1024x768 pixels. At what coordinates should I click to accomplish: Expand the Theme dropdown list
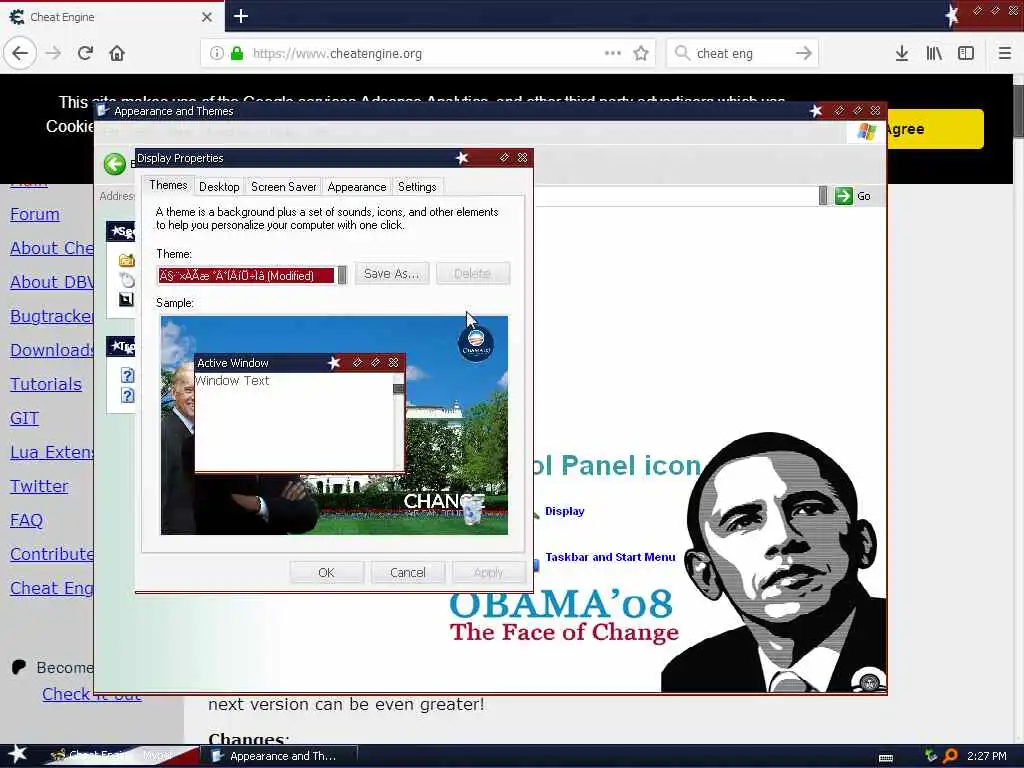point(342,276)
